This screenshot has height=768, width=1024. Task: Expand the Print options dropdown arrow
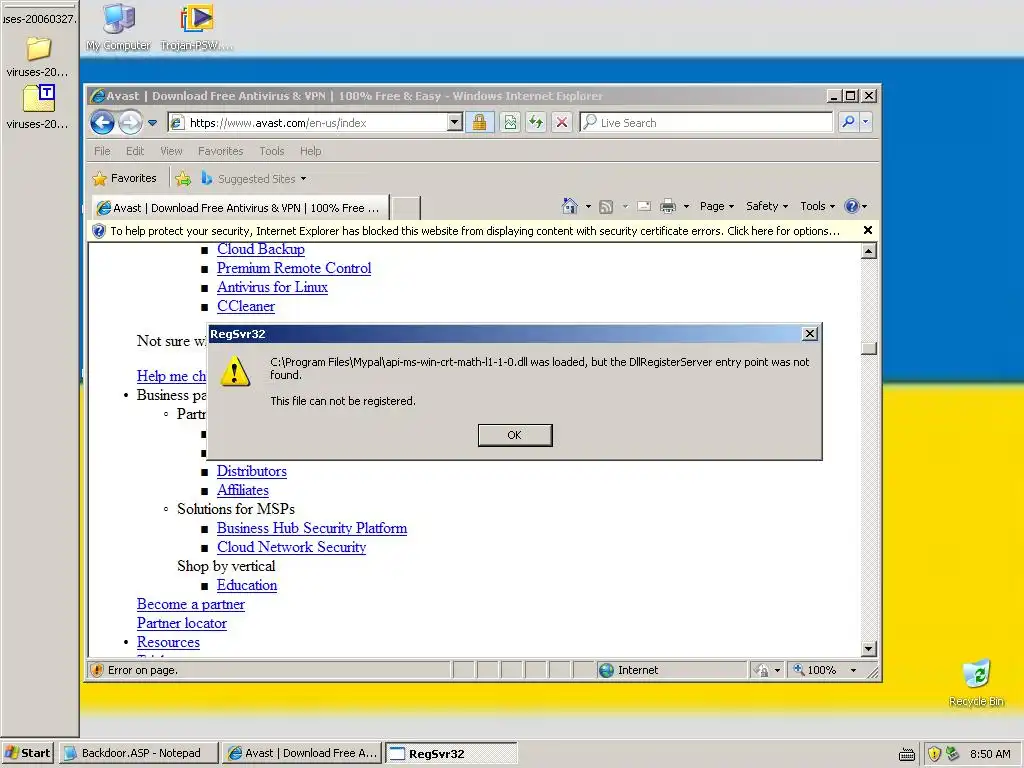(x=686, y=206)
